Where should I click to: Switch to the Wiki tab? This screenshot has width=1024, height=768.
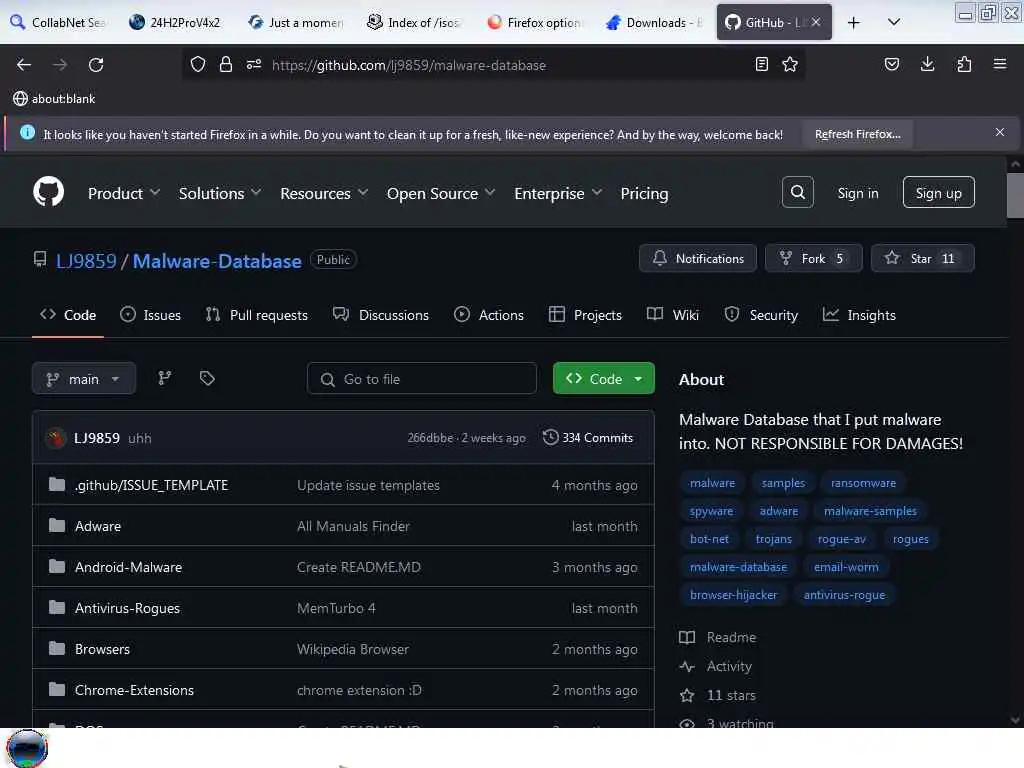[x=673, y=315]
